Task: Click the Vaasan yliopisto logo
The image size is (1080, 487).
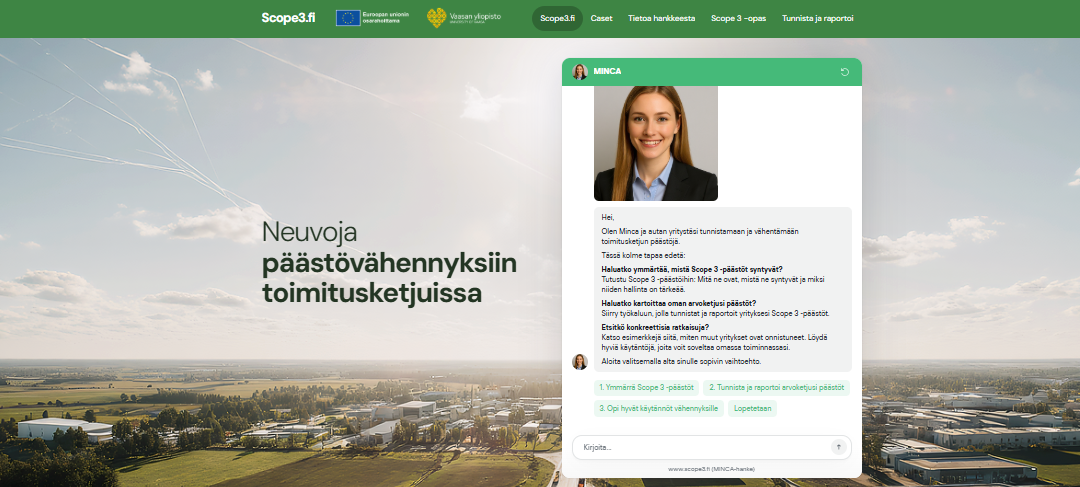Action: pyautogui.click(x=464, y=18)
